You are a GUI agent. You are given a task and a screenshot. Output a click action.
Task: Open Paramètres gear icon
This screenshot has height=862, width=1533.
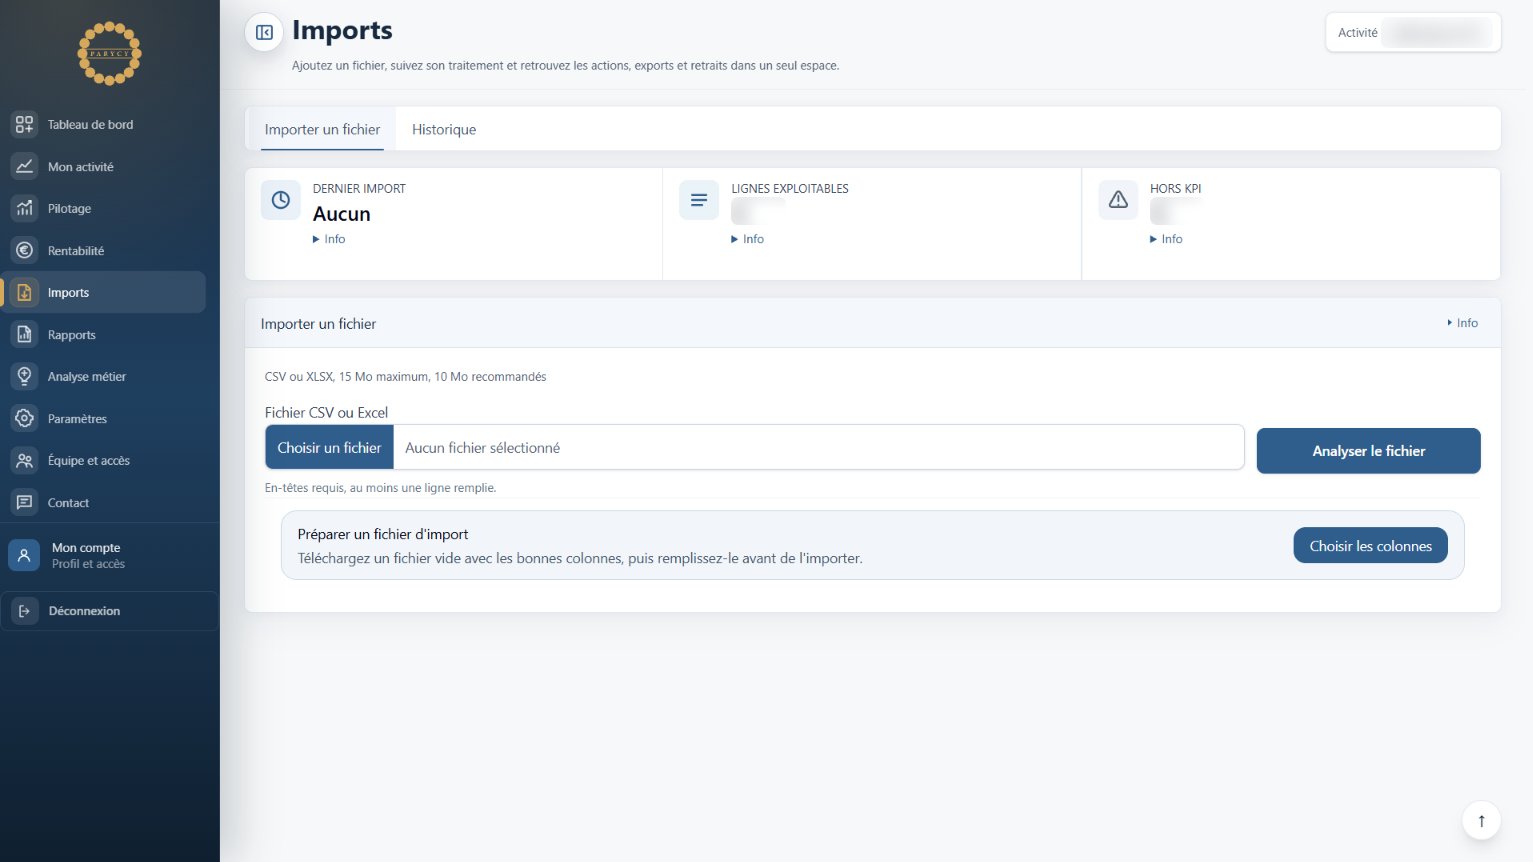[25, 419]
